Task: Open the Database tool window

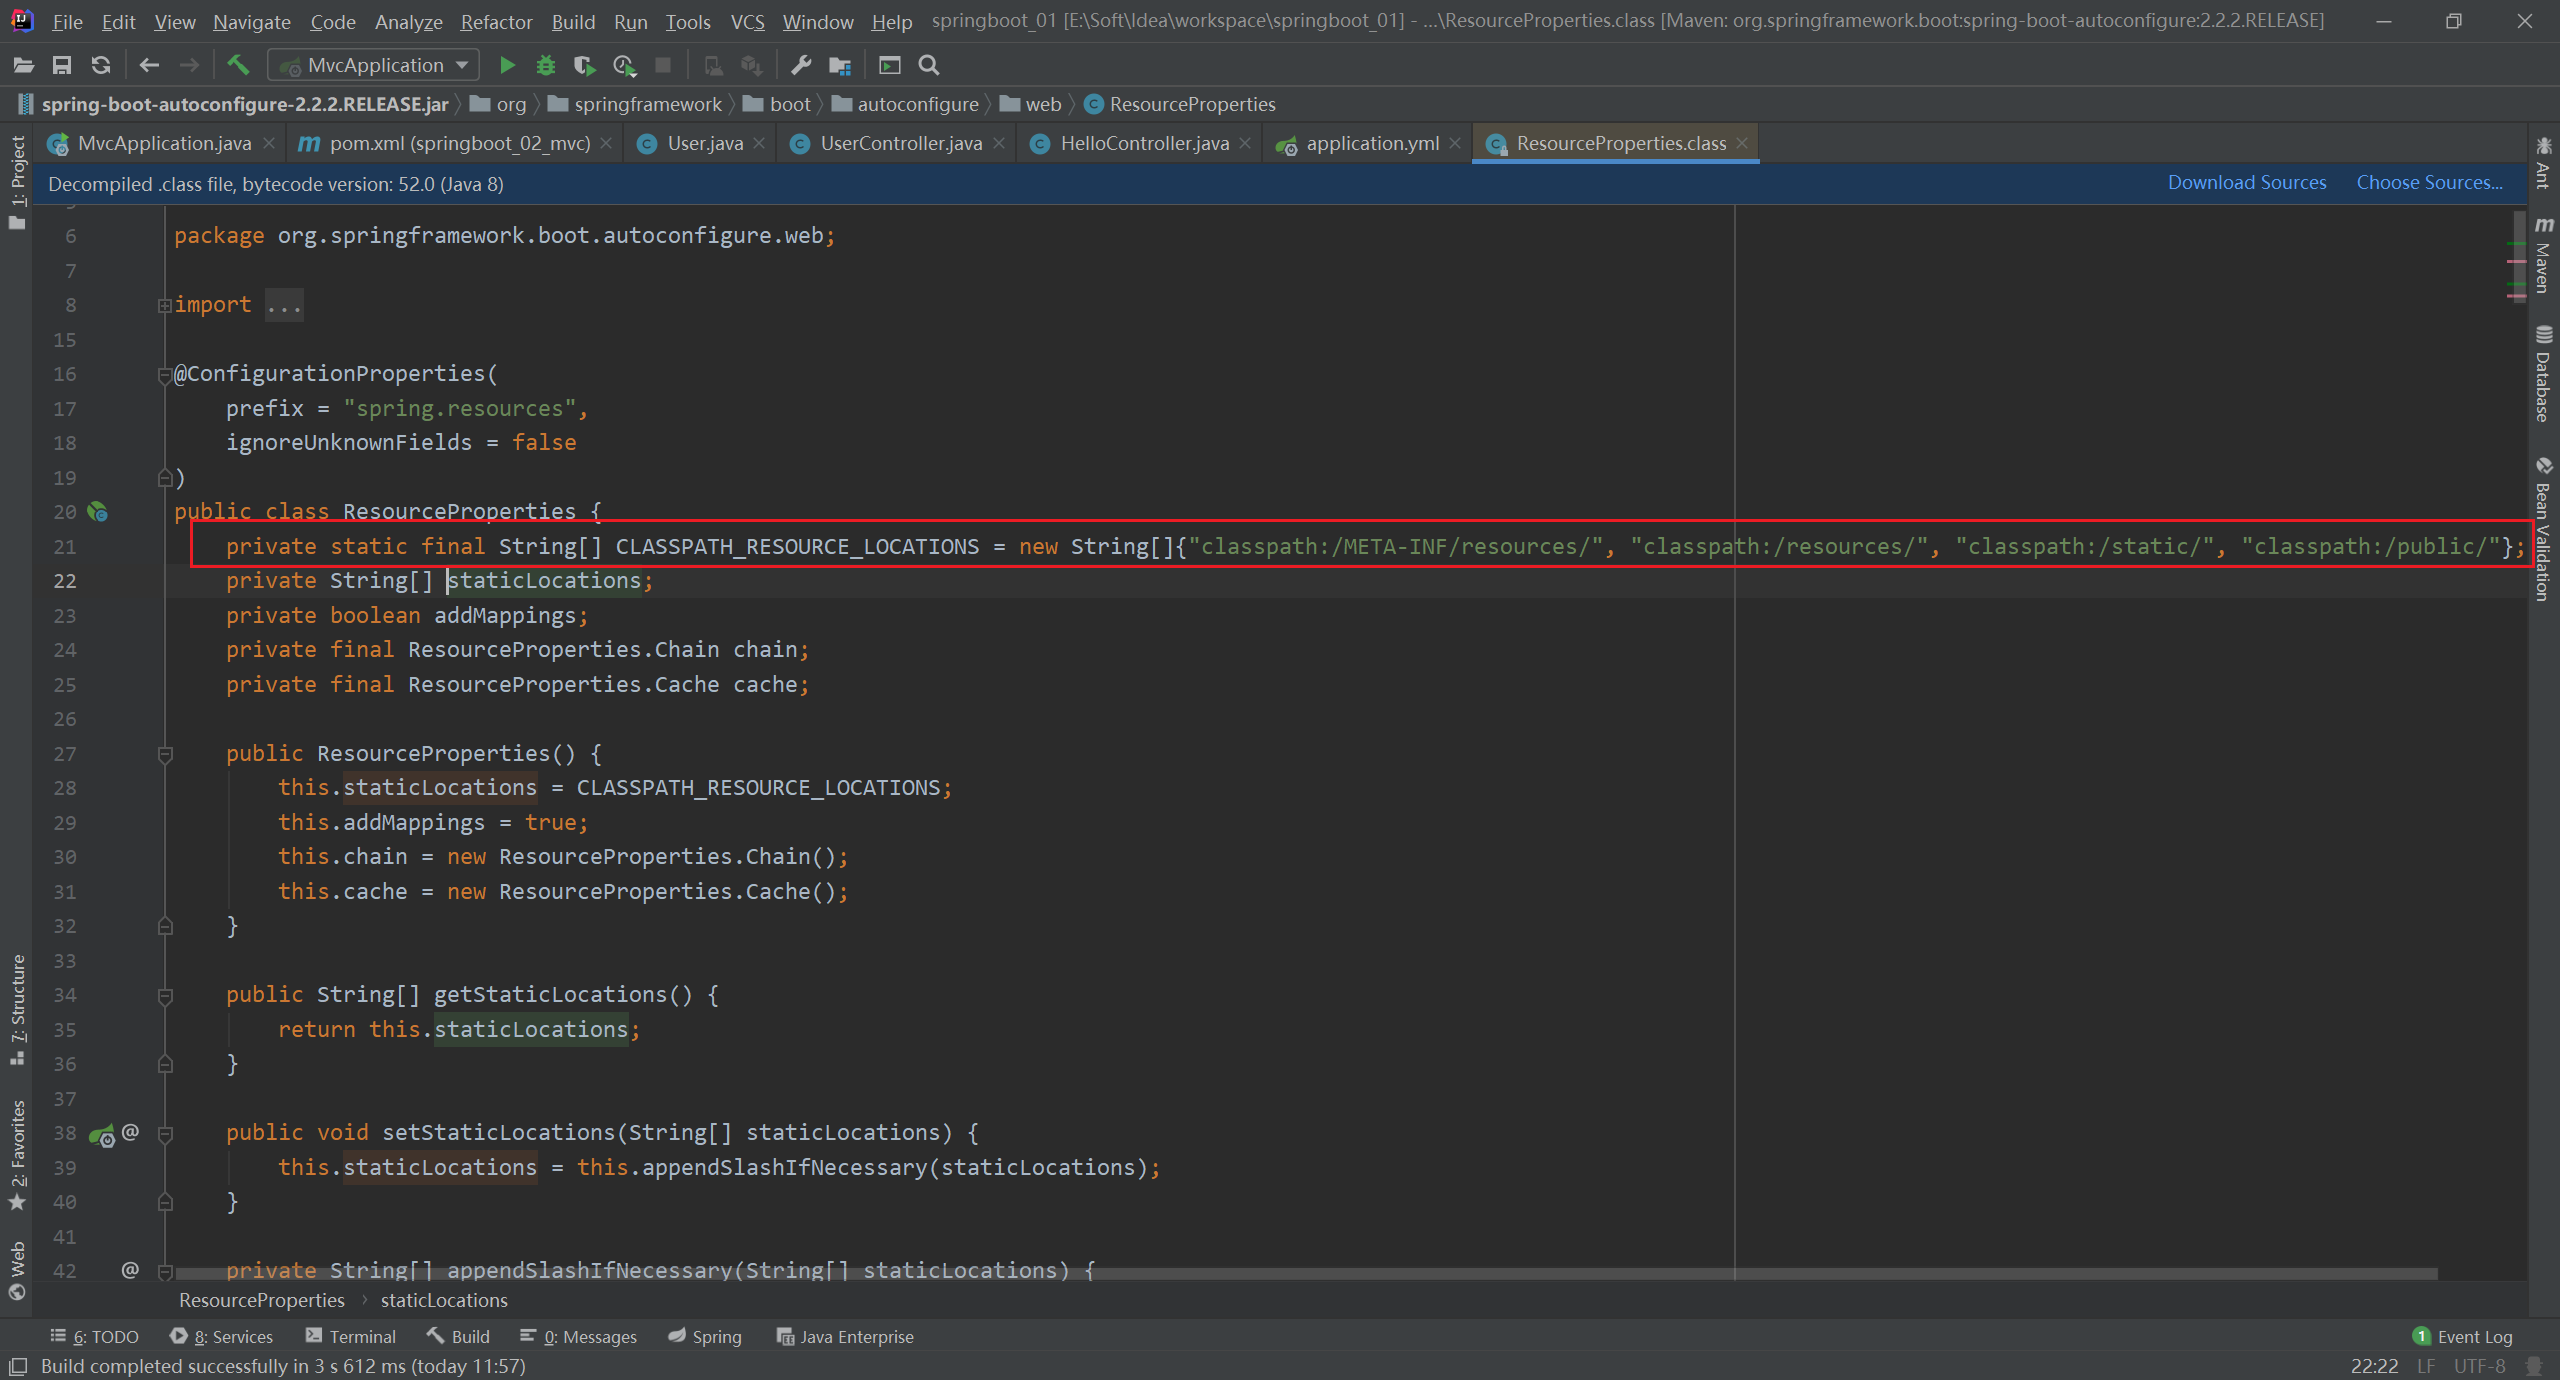Action: pyautogui.click(x=2543, y=373)
